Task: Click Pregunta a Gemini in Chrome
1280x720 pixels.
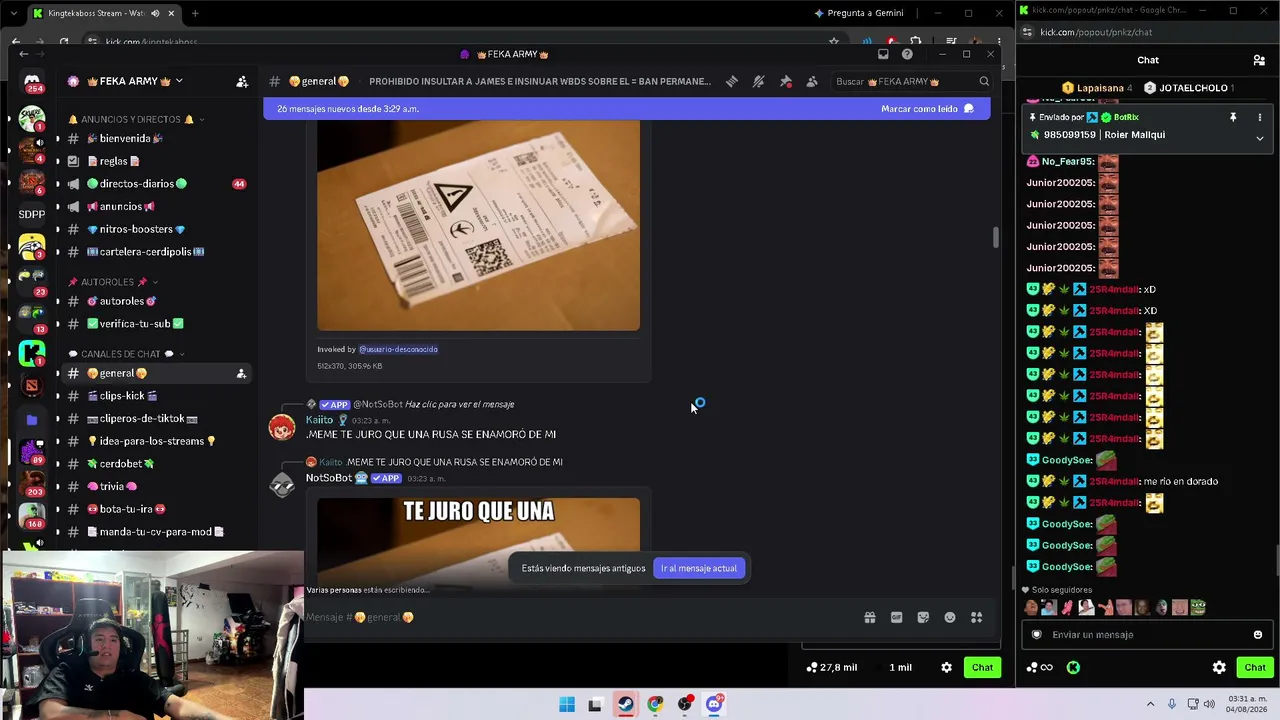Action: click(x=859, y=13)
